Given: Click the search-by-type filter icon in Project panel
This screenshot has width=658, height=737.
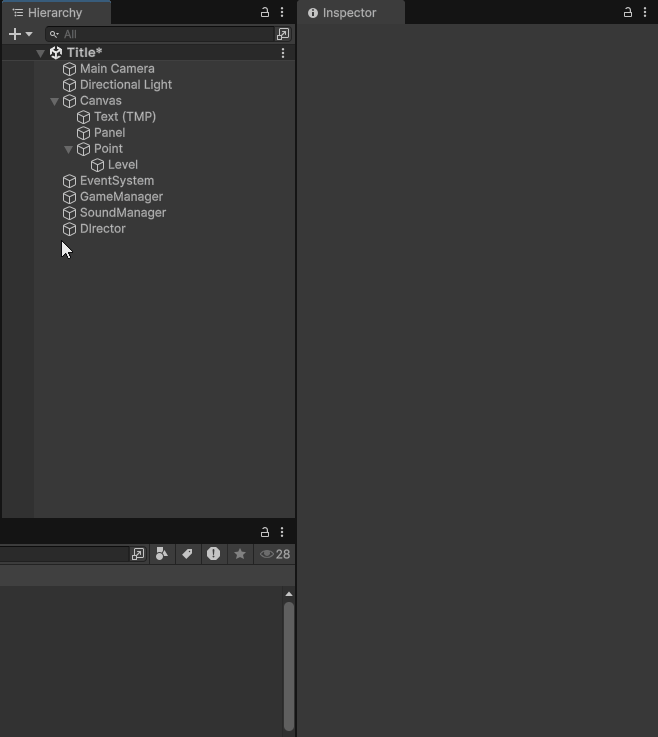Looking at the screenshot, I should tap(162, 554).
